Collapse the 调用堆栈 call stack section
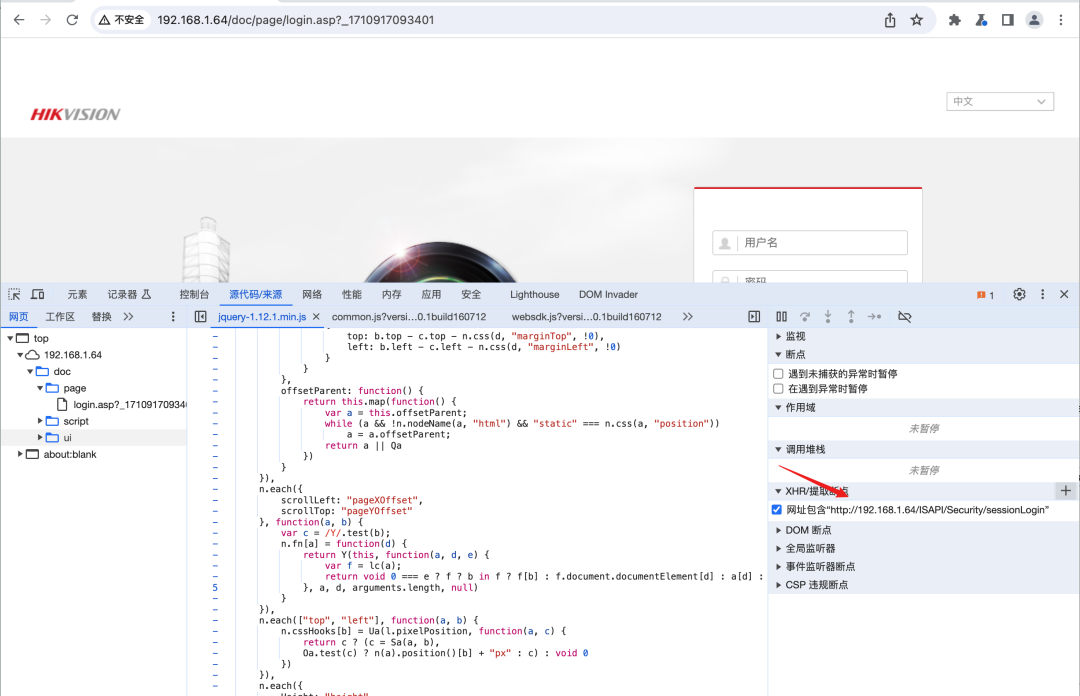The image size is (1080, 696). (804, 449)
